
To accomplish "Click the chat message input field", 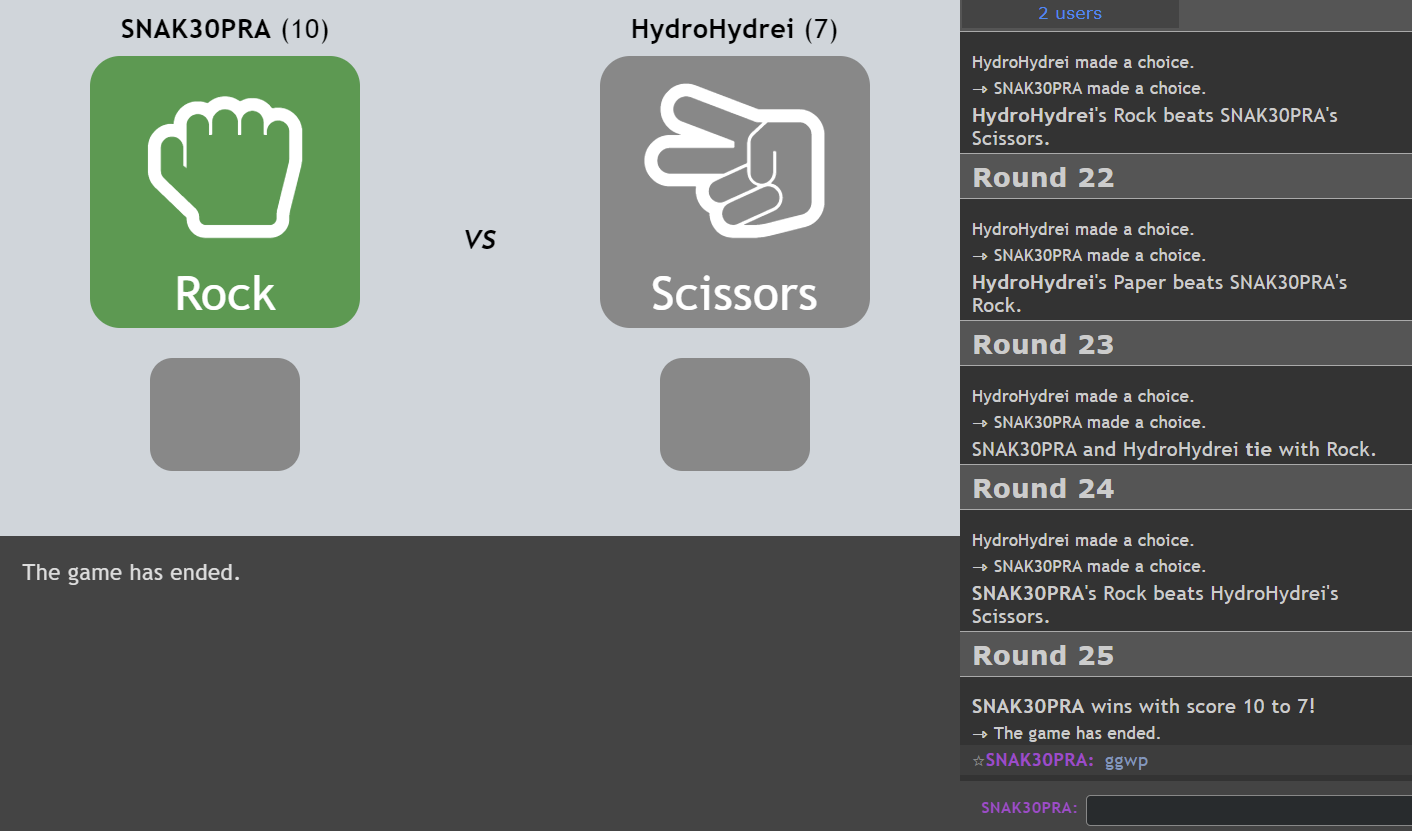I will pyautogui.click(x=1249, y=810).
